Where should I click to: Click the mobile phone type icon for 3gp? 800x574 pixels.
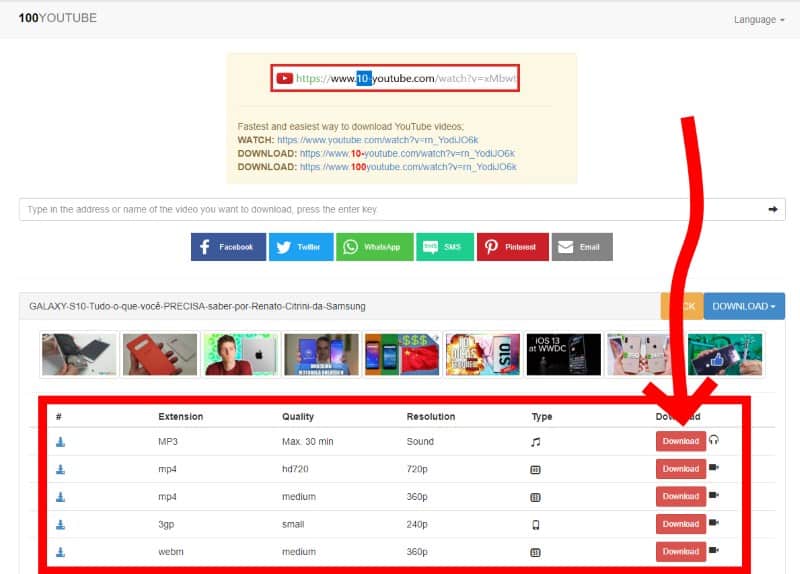(535, 525)
